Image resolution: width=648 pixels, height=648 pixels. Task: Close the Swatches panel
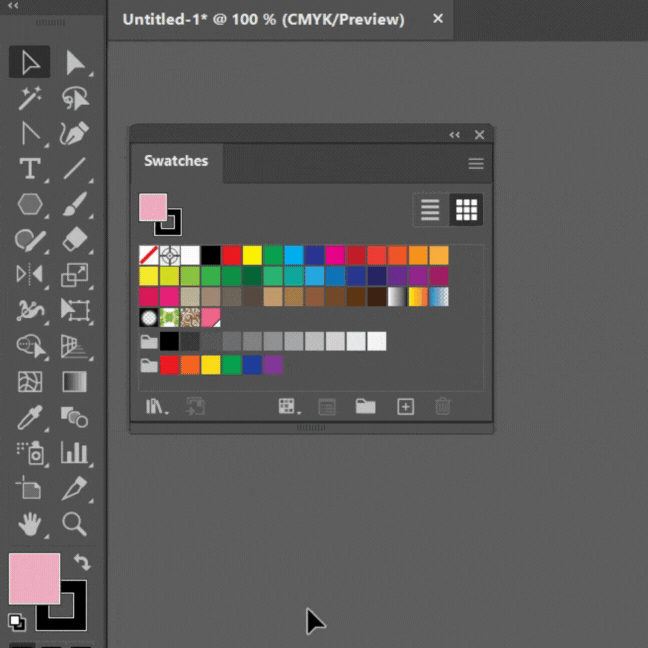click(x=479, y=135)
